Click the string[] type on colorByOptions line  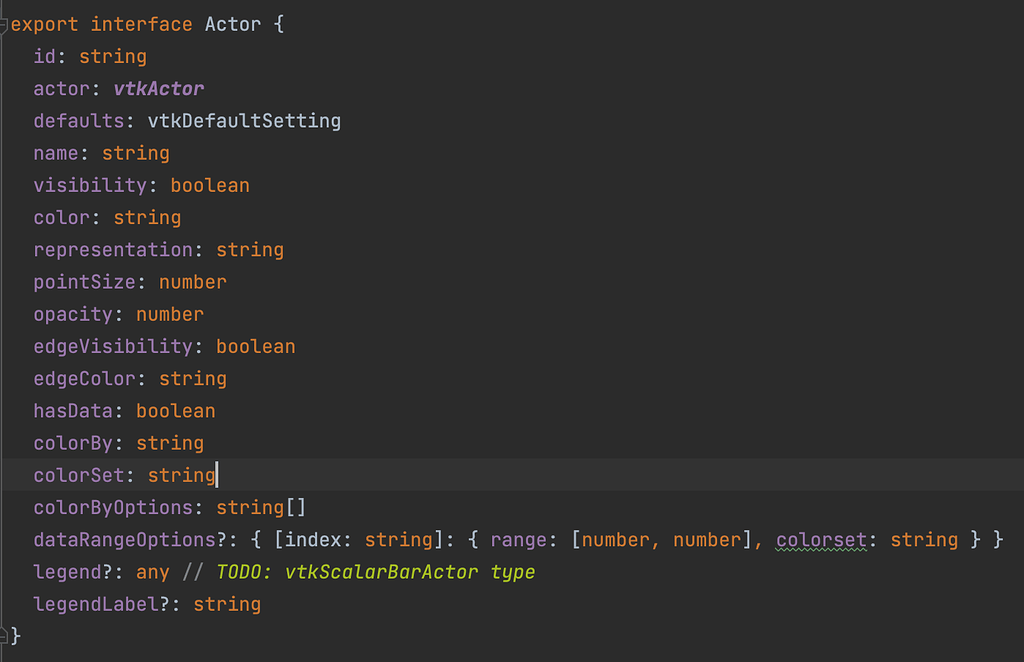(258, 507)
